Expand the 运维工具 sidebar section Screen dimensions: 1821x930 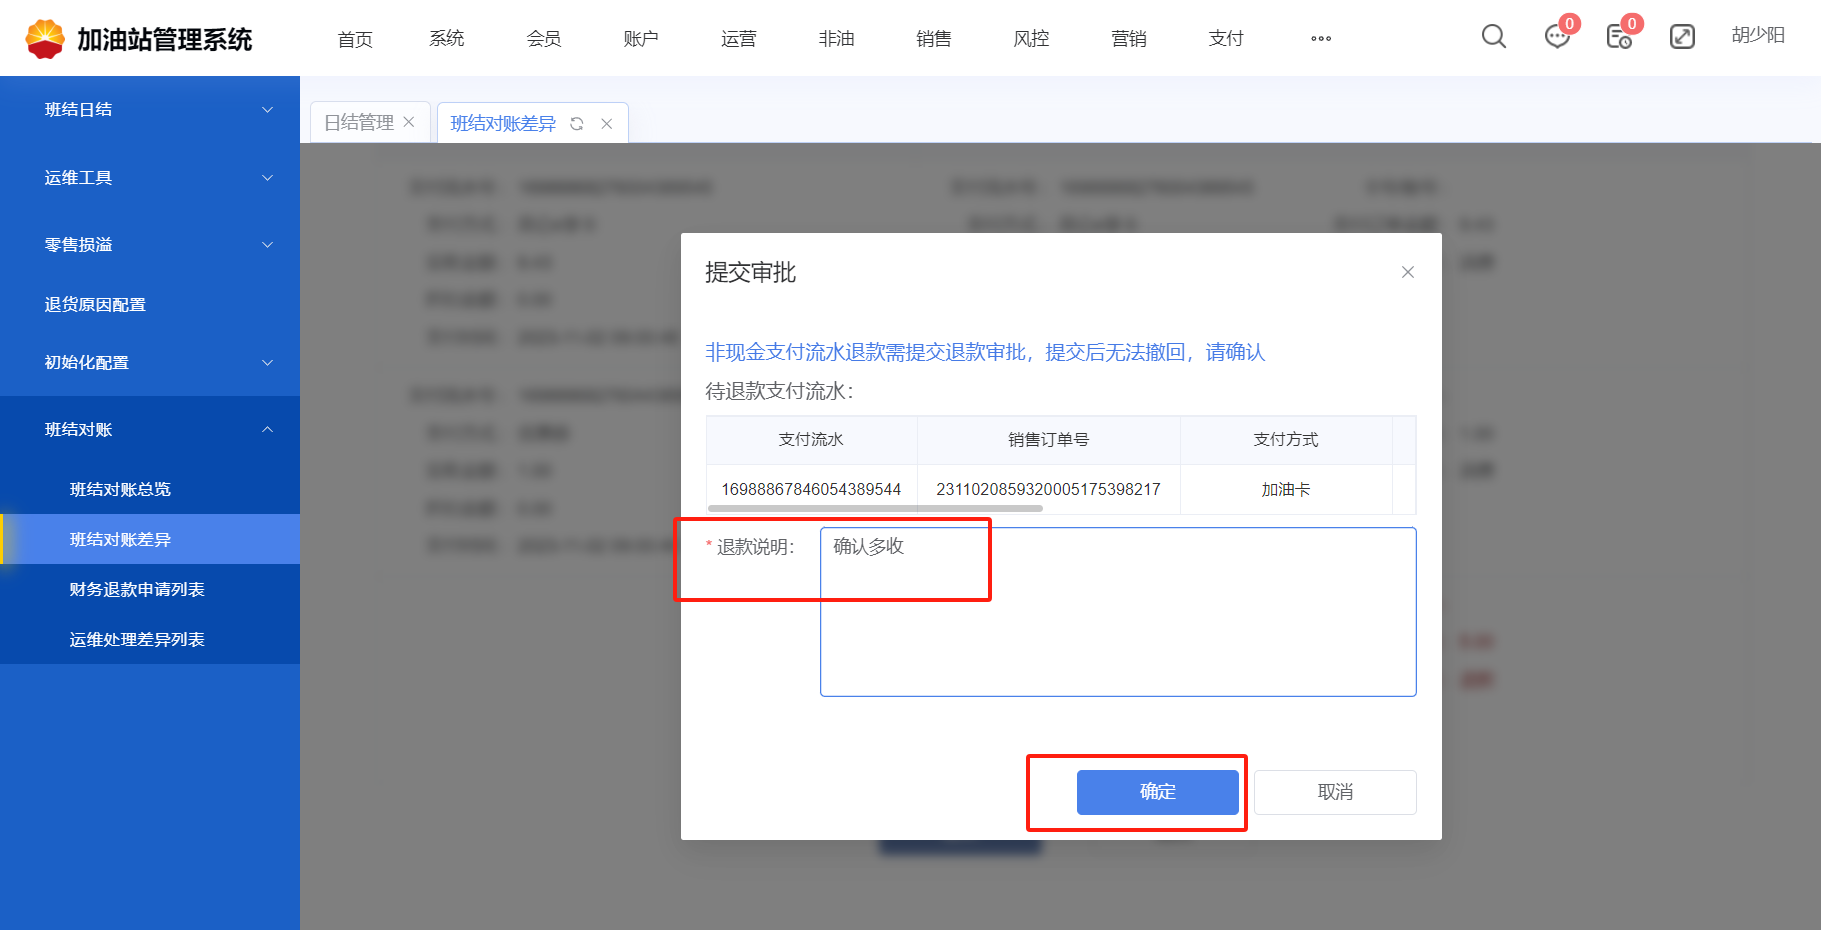click(150, 178)
